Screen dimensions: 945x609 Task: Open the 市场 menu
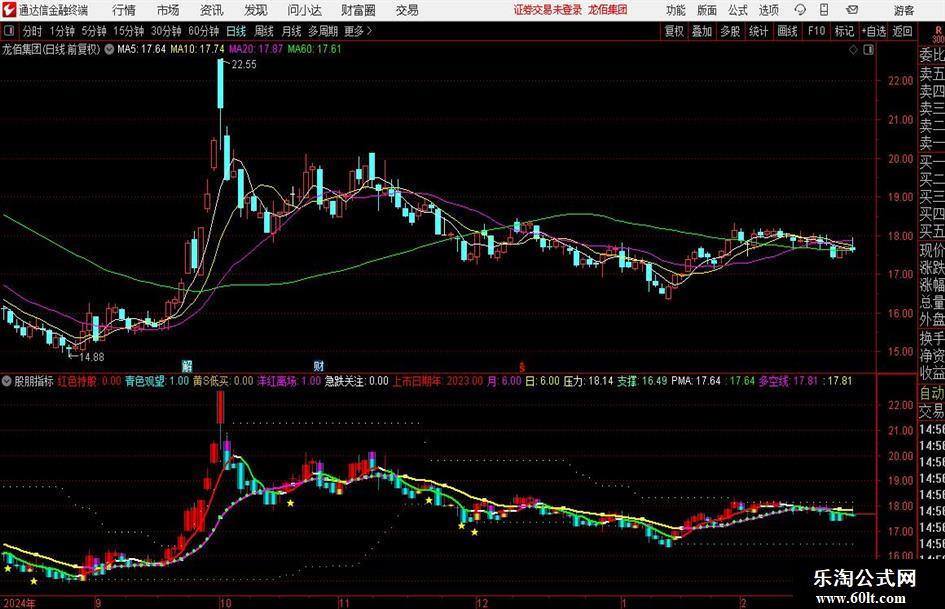[168, 10]
